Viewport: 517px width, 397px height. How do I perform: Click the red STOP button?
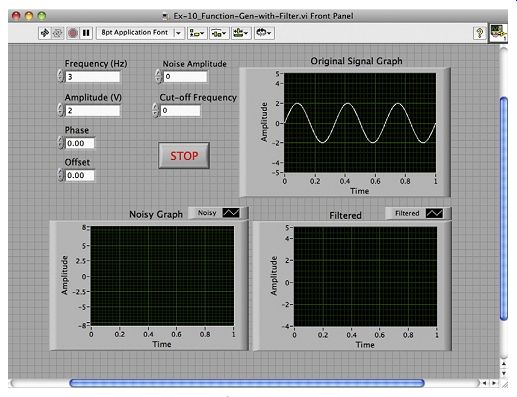tap(184, 156)
